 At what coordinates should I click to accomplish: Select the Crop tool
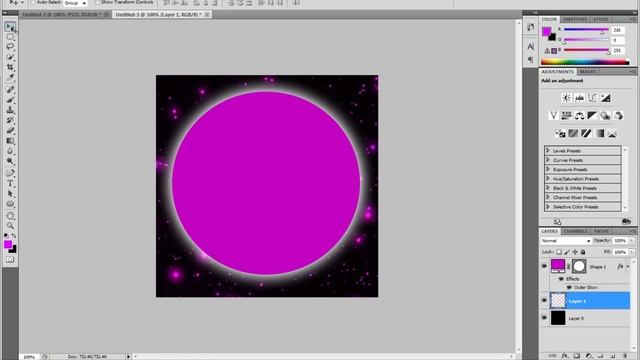coord(10,67)
